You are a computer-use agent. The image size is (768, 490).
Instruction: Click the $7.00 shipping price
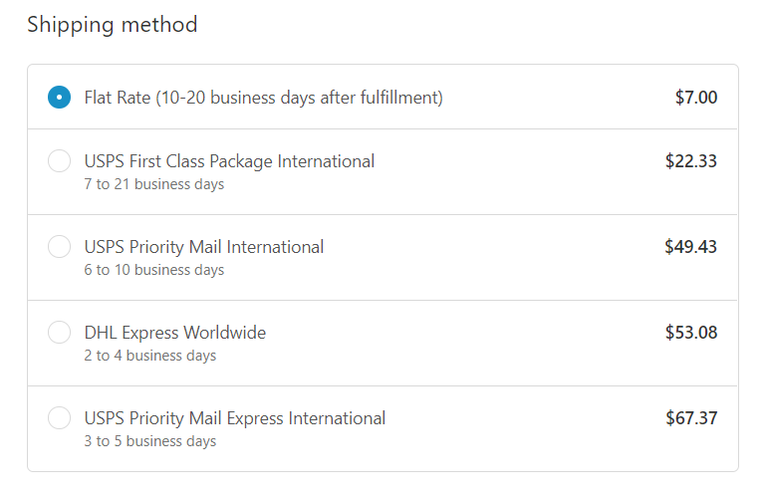point(696,97)
